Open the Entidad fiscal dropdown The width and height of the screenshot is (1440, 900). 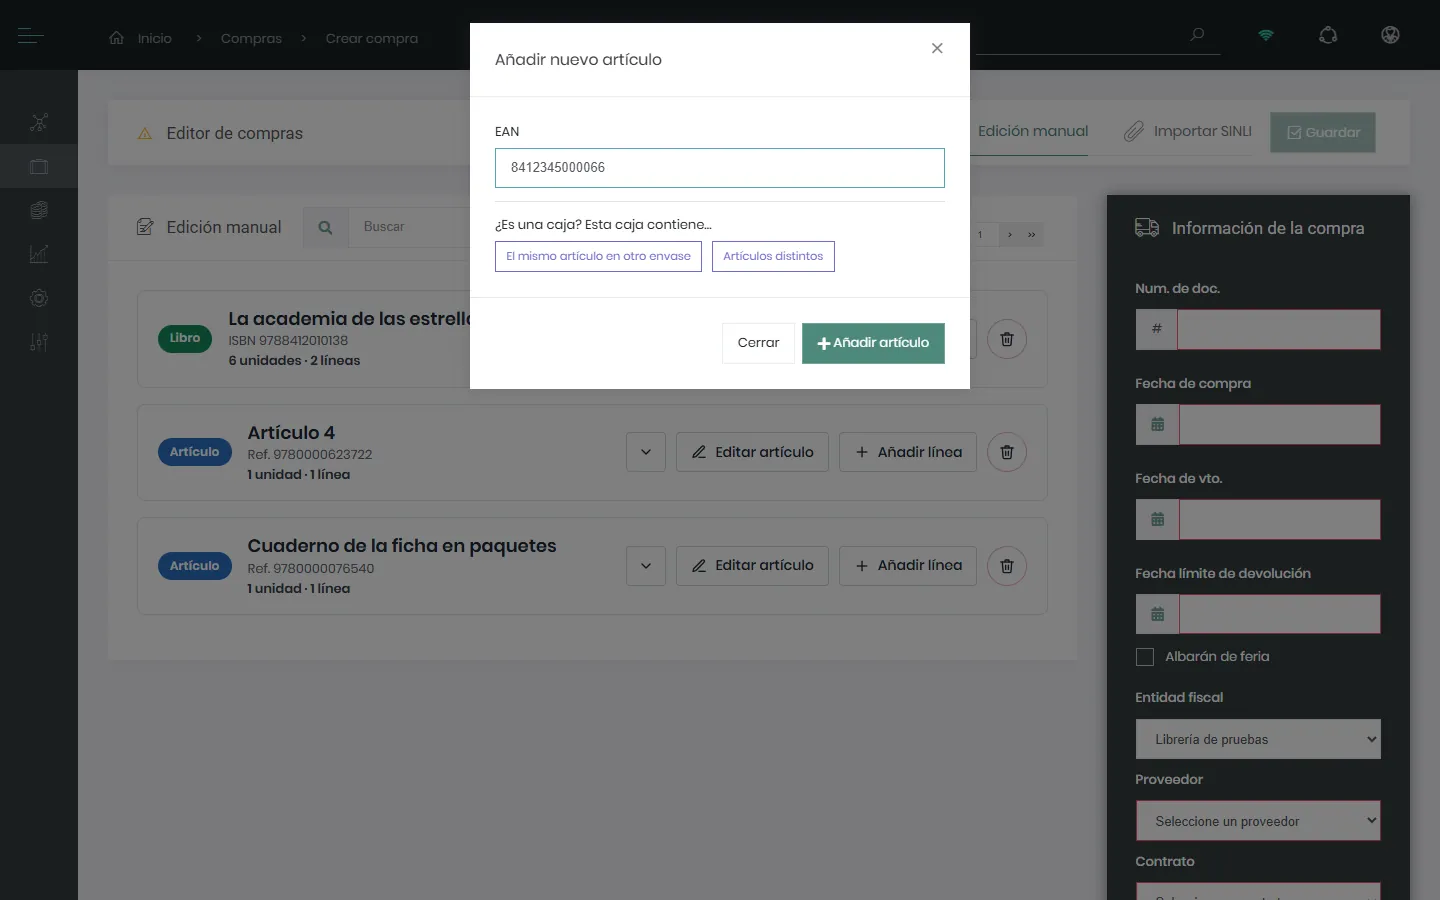click(x=1258, y=739)
